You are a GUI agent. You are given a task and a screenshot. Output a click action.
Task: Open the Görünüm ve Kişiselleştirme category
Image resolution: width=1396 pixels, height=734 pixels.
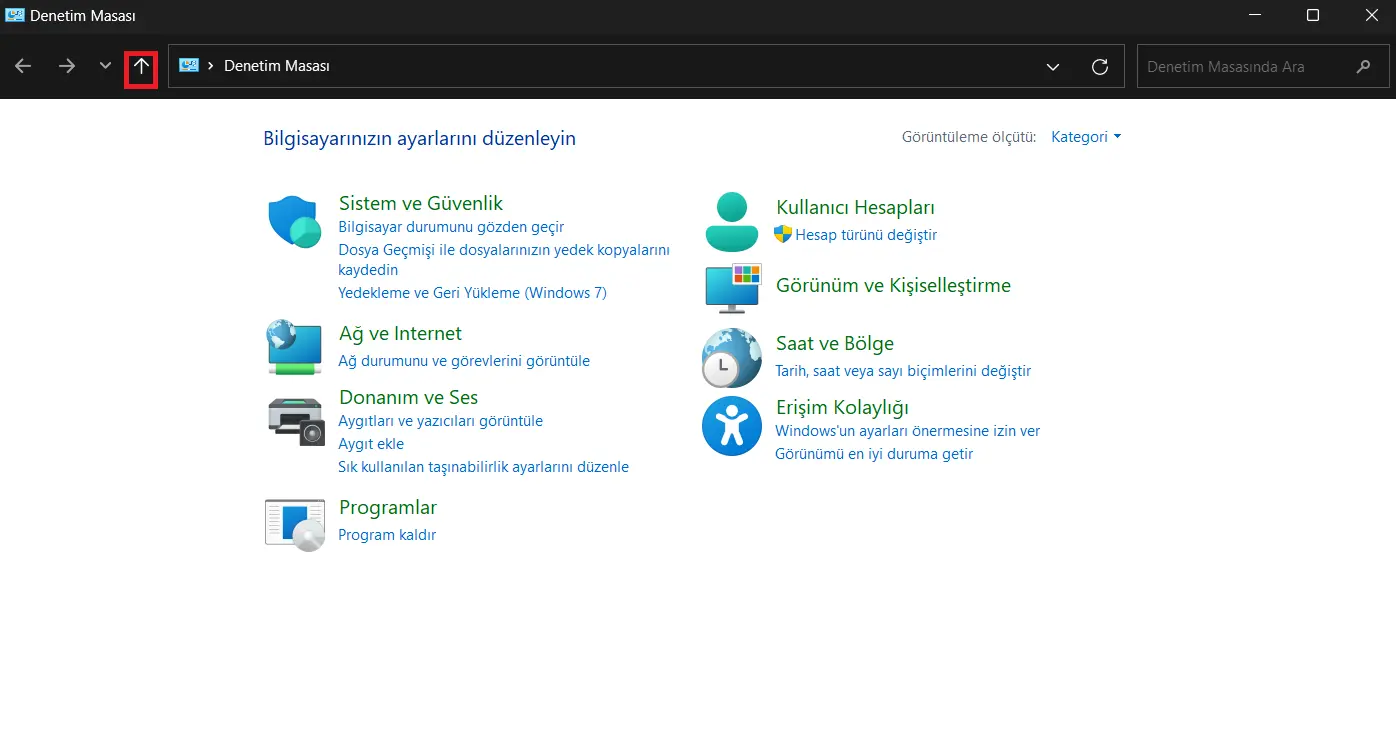tap(893, 285)
